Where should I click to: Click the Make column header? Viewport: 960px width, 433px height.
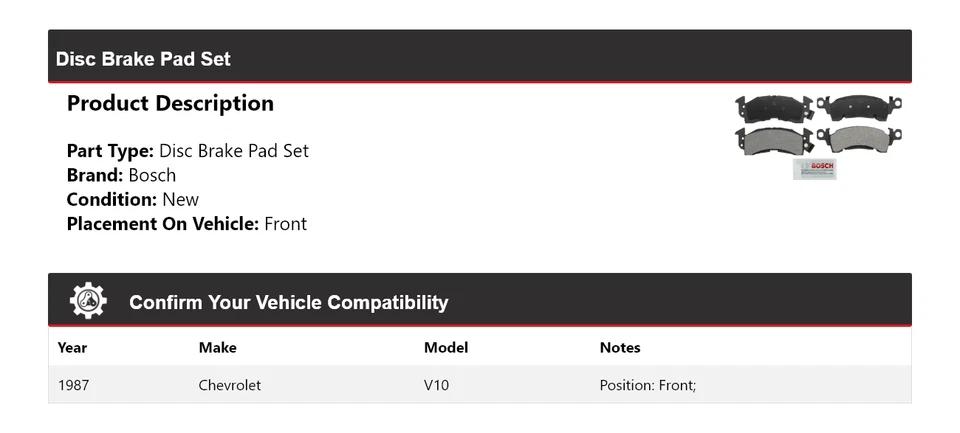point(217,348)
